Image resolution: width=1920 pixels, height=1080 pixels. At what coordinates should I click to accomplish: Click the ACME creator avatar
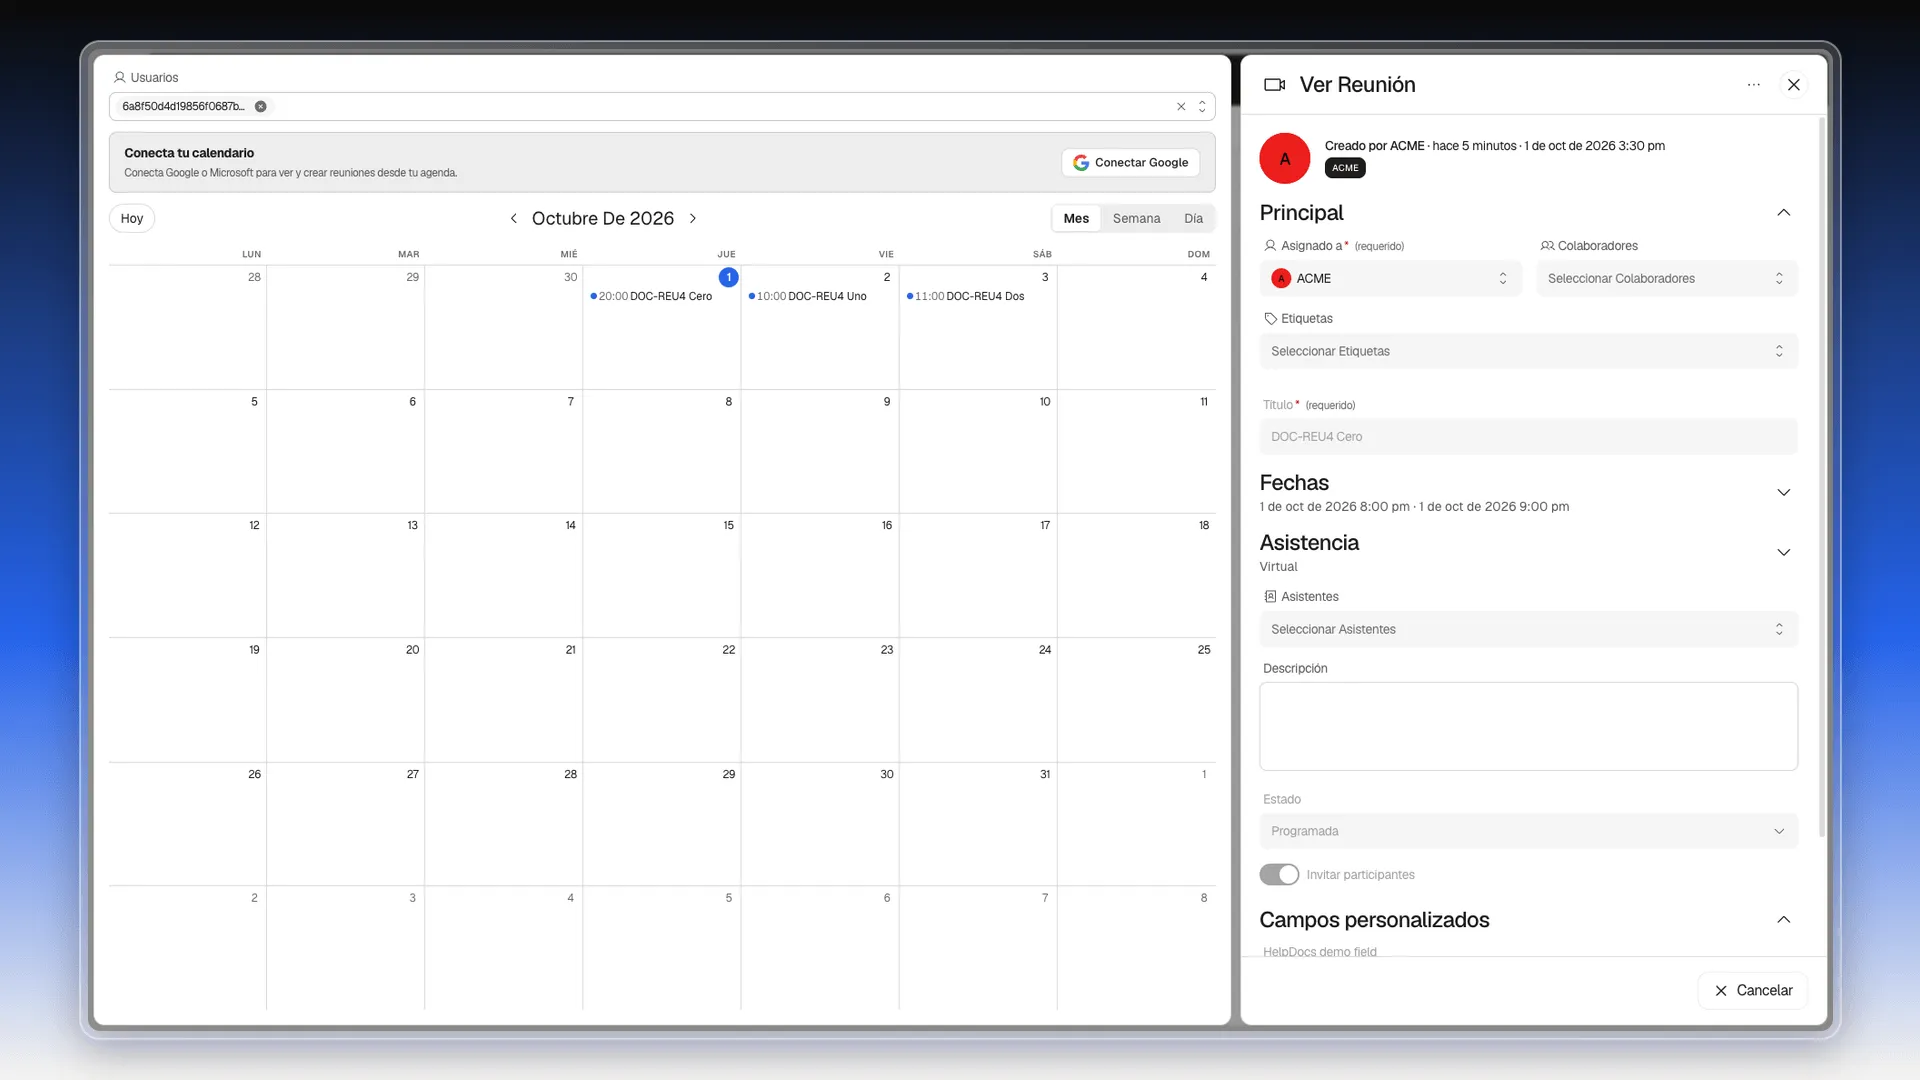click(1284, 158)
